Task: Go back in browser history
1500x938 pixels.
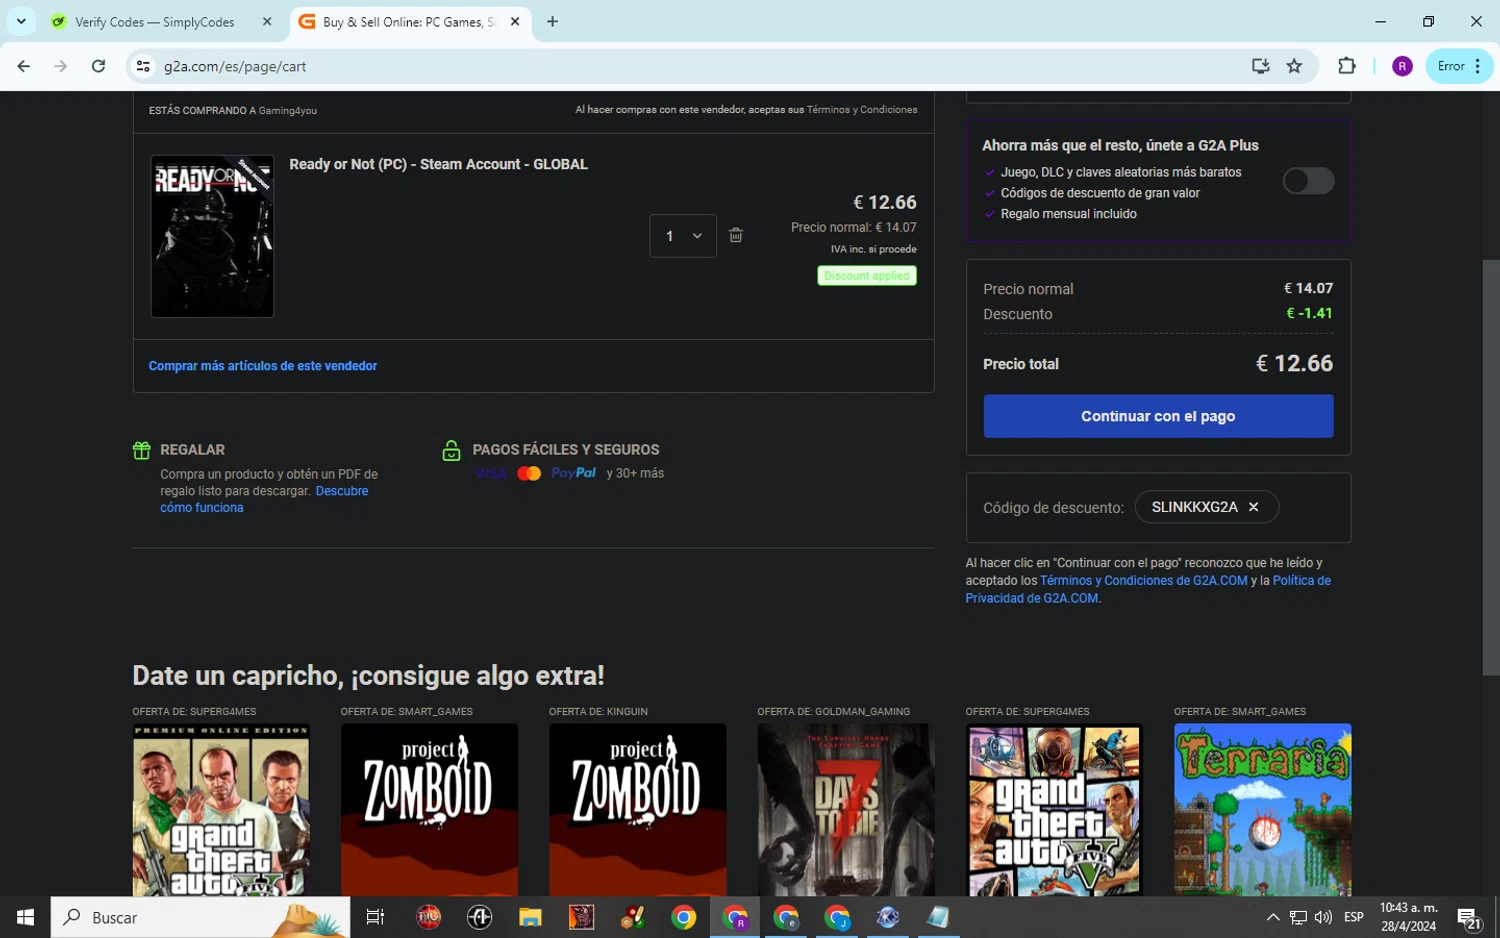Action: click(23, 66)
